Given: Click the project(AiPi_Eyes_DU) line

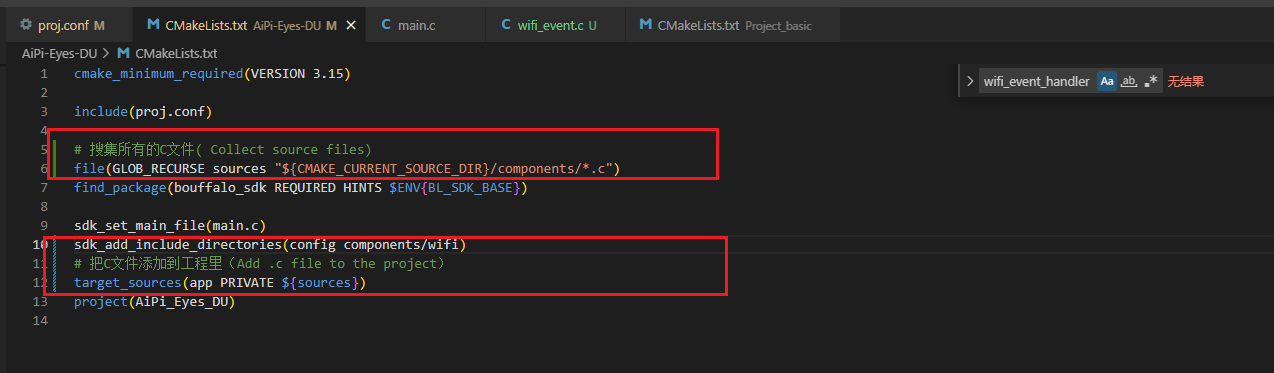Looking at the screenshot, I should click(154, 301).
